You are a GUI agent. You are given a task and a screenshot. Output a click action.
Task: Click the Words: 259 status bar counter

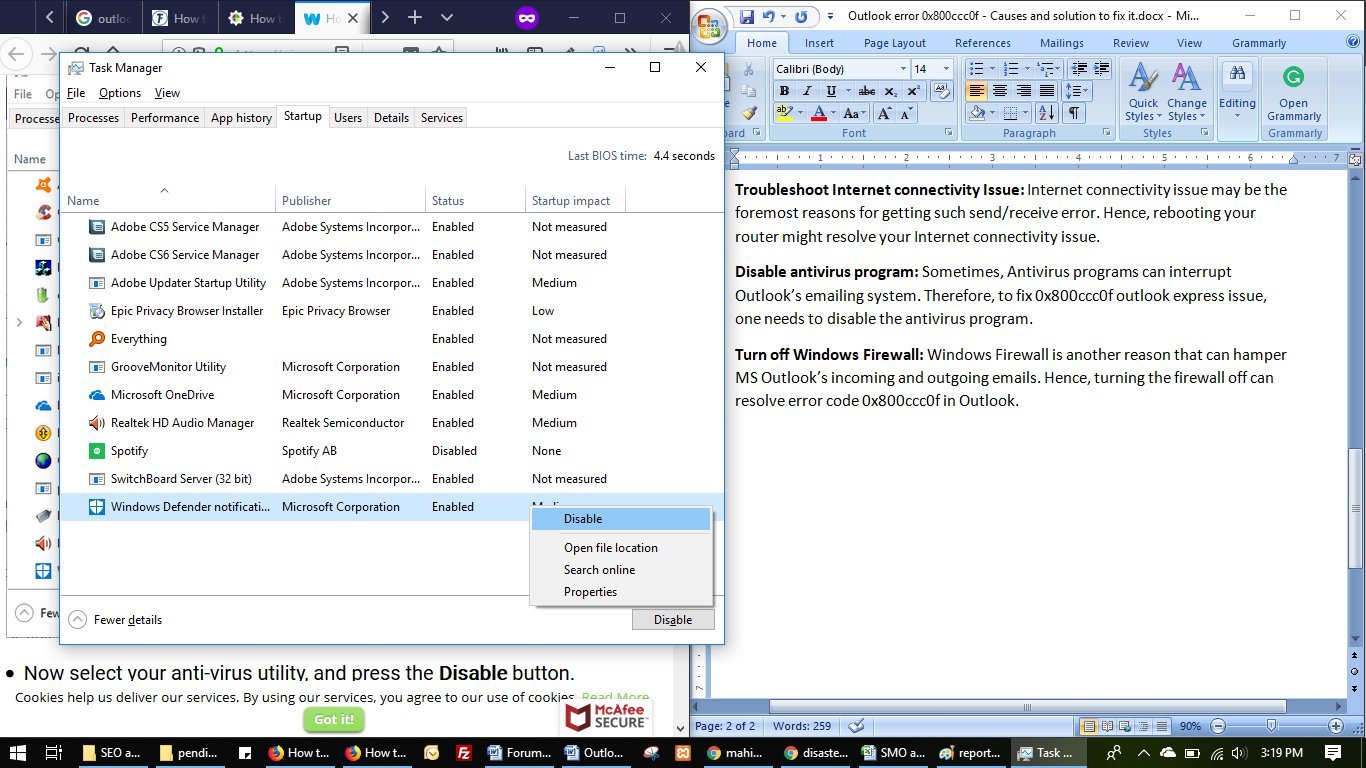[x=801, y=726]
